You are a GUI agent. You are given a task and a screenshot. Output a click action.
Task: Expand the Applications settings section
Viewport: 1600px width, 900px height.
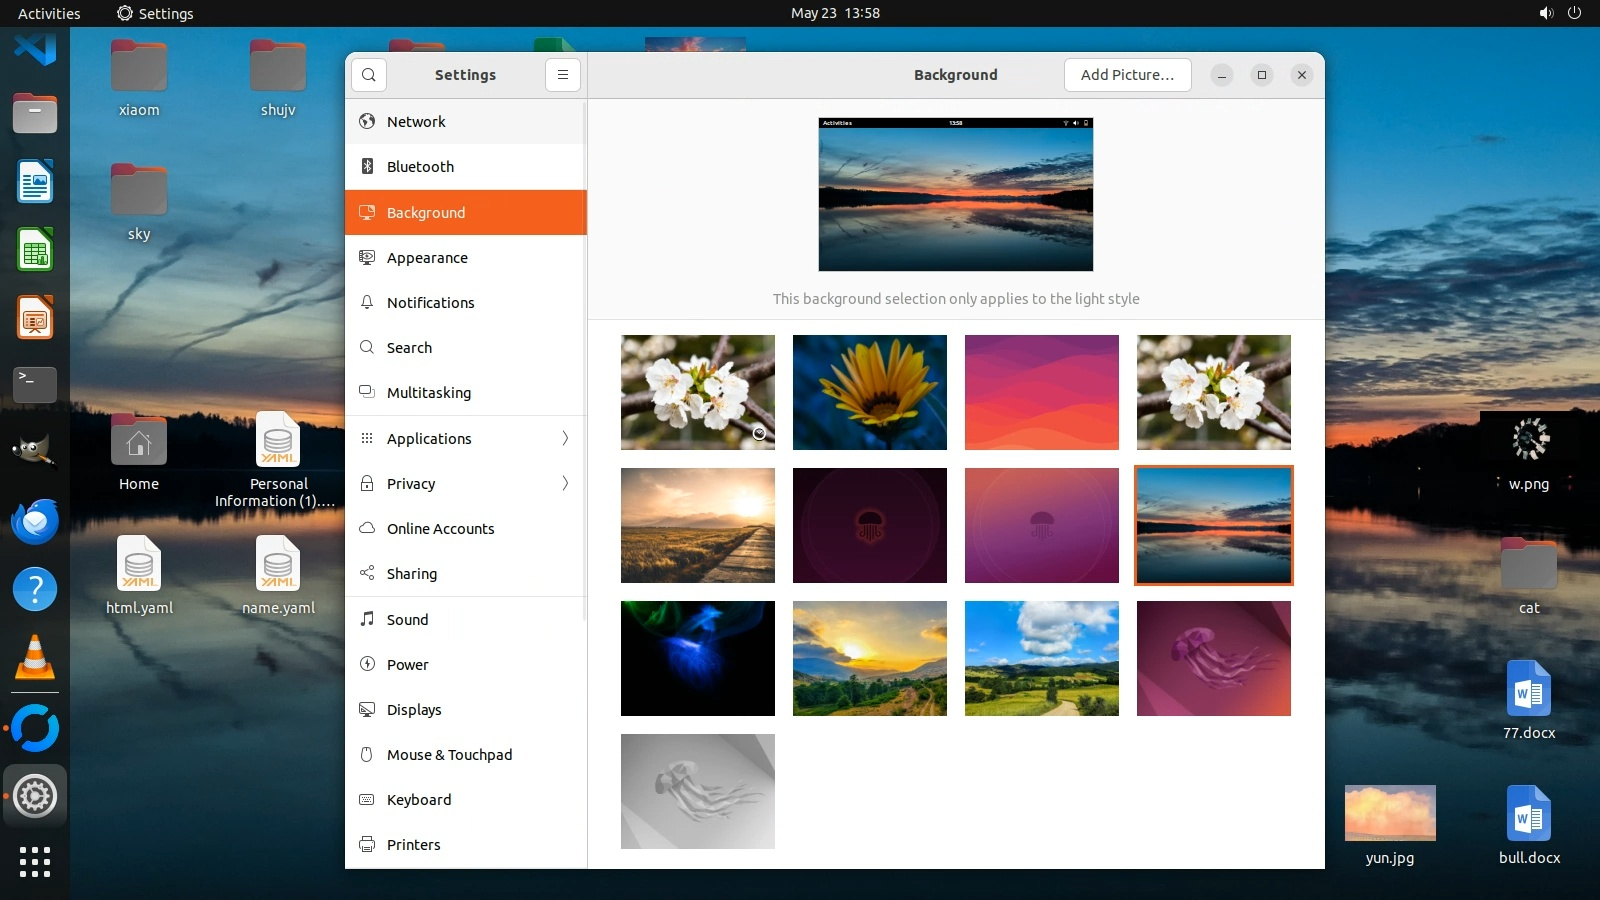466,438
